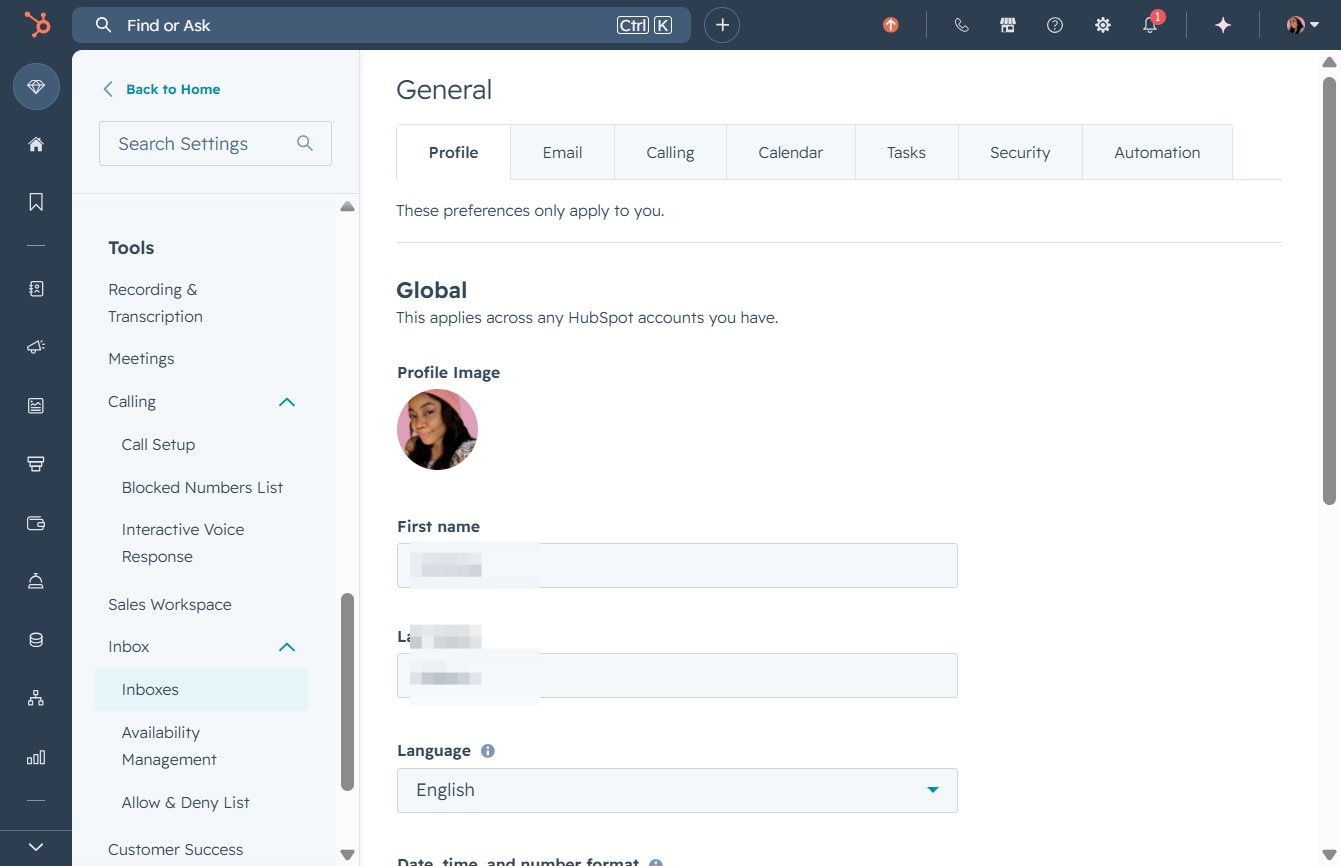The height and width of the screenshot is (866, 1341).
Task: Switch to the Tasks tab
Action: pyautogui.click(x=906, y=152)
